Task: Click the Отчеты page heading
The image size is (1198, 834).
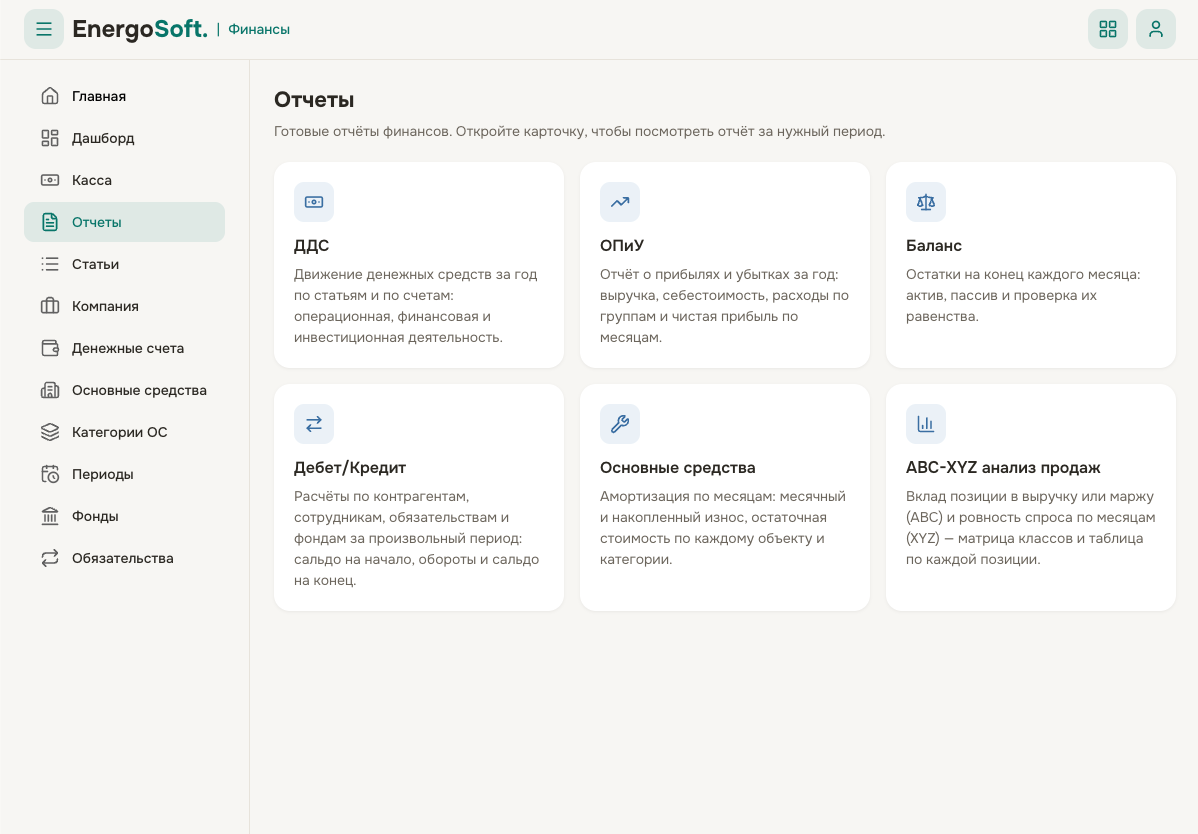Action: point(314,100)
